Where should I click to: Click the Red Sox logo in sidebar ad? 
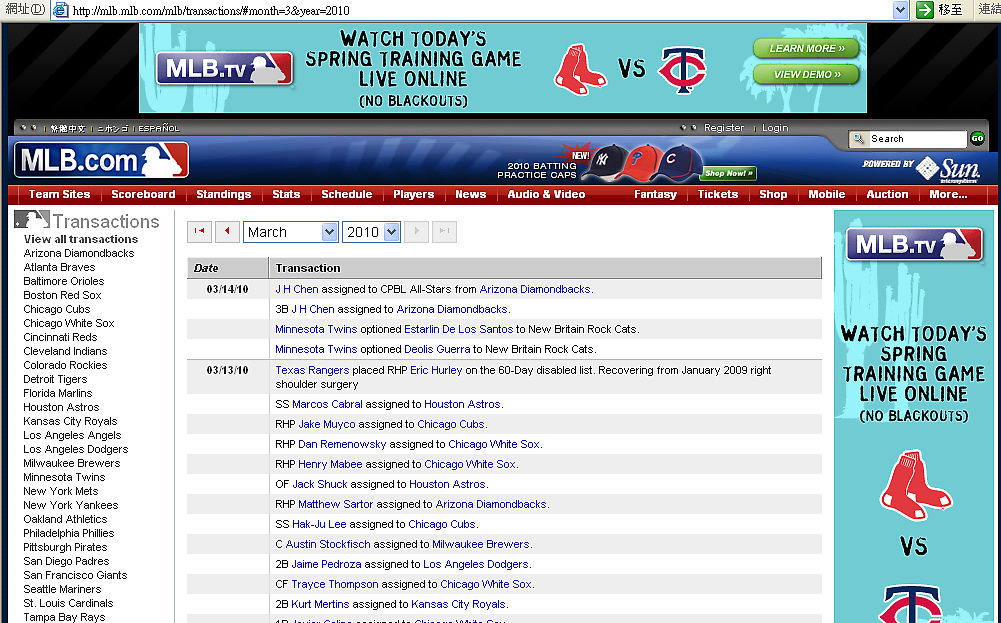915,484
